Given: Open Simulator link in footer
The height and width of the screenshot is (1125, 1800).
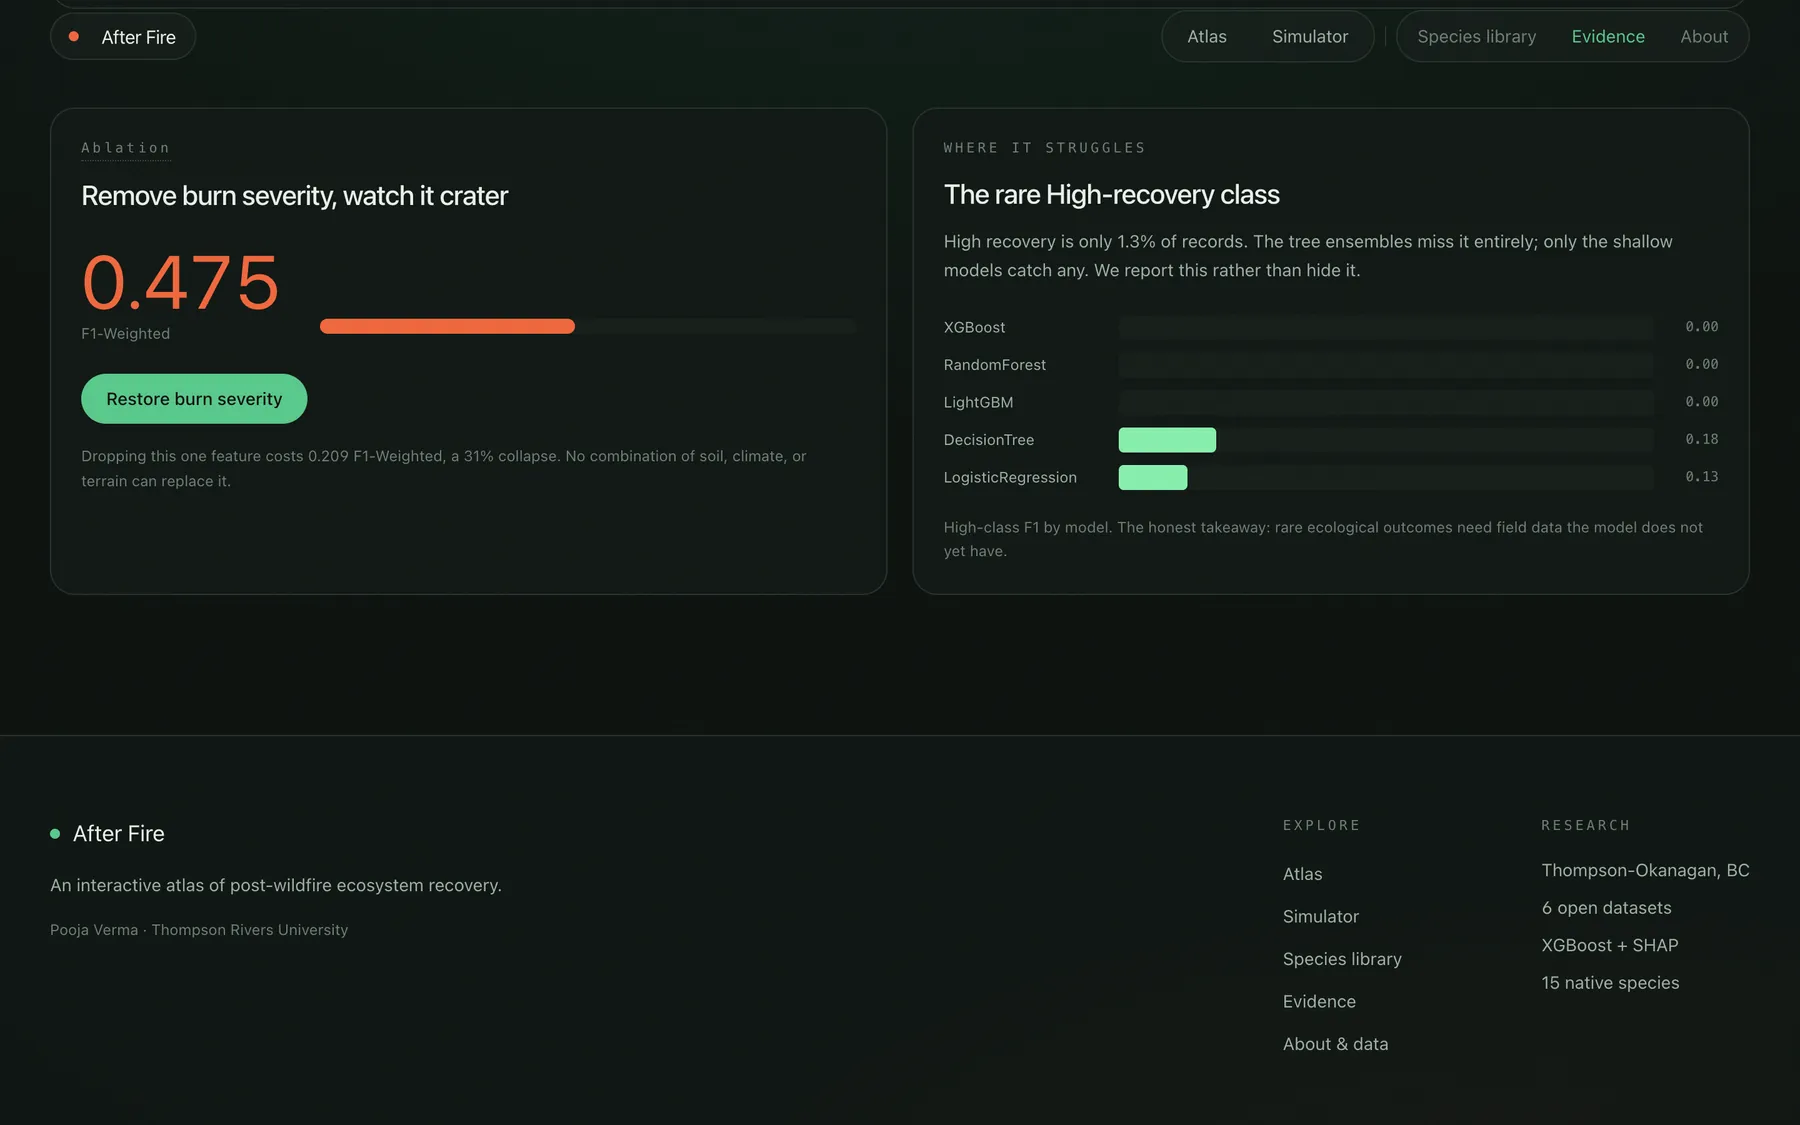Looking at the screenshot, I should (1321, 917).
